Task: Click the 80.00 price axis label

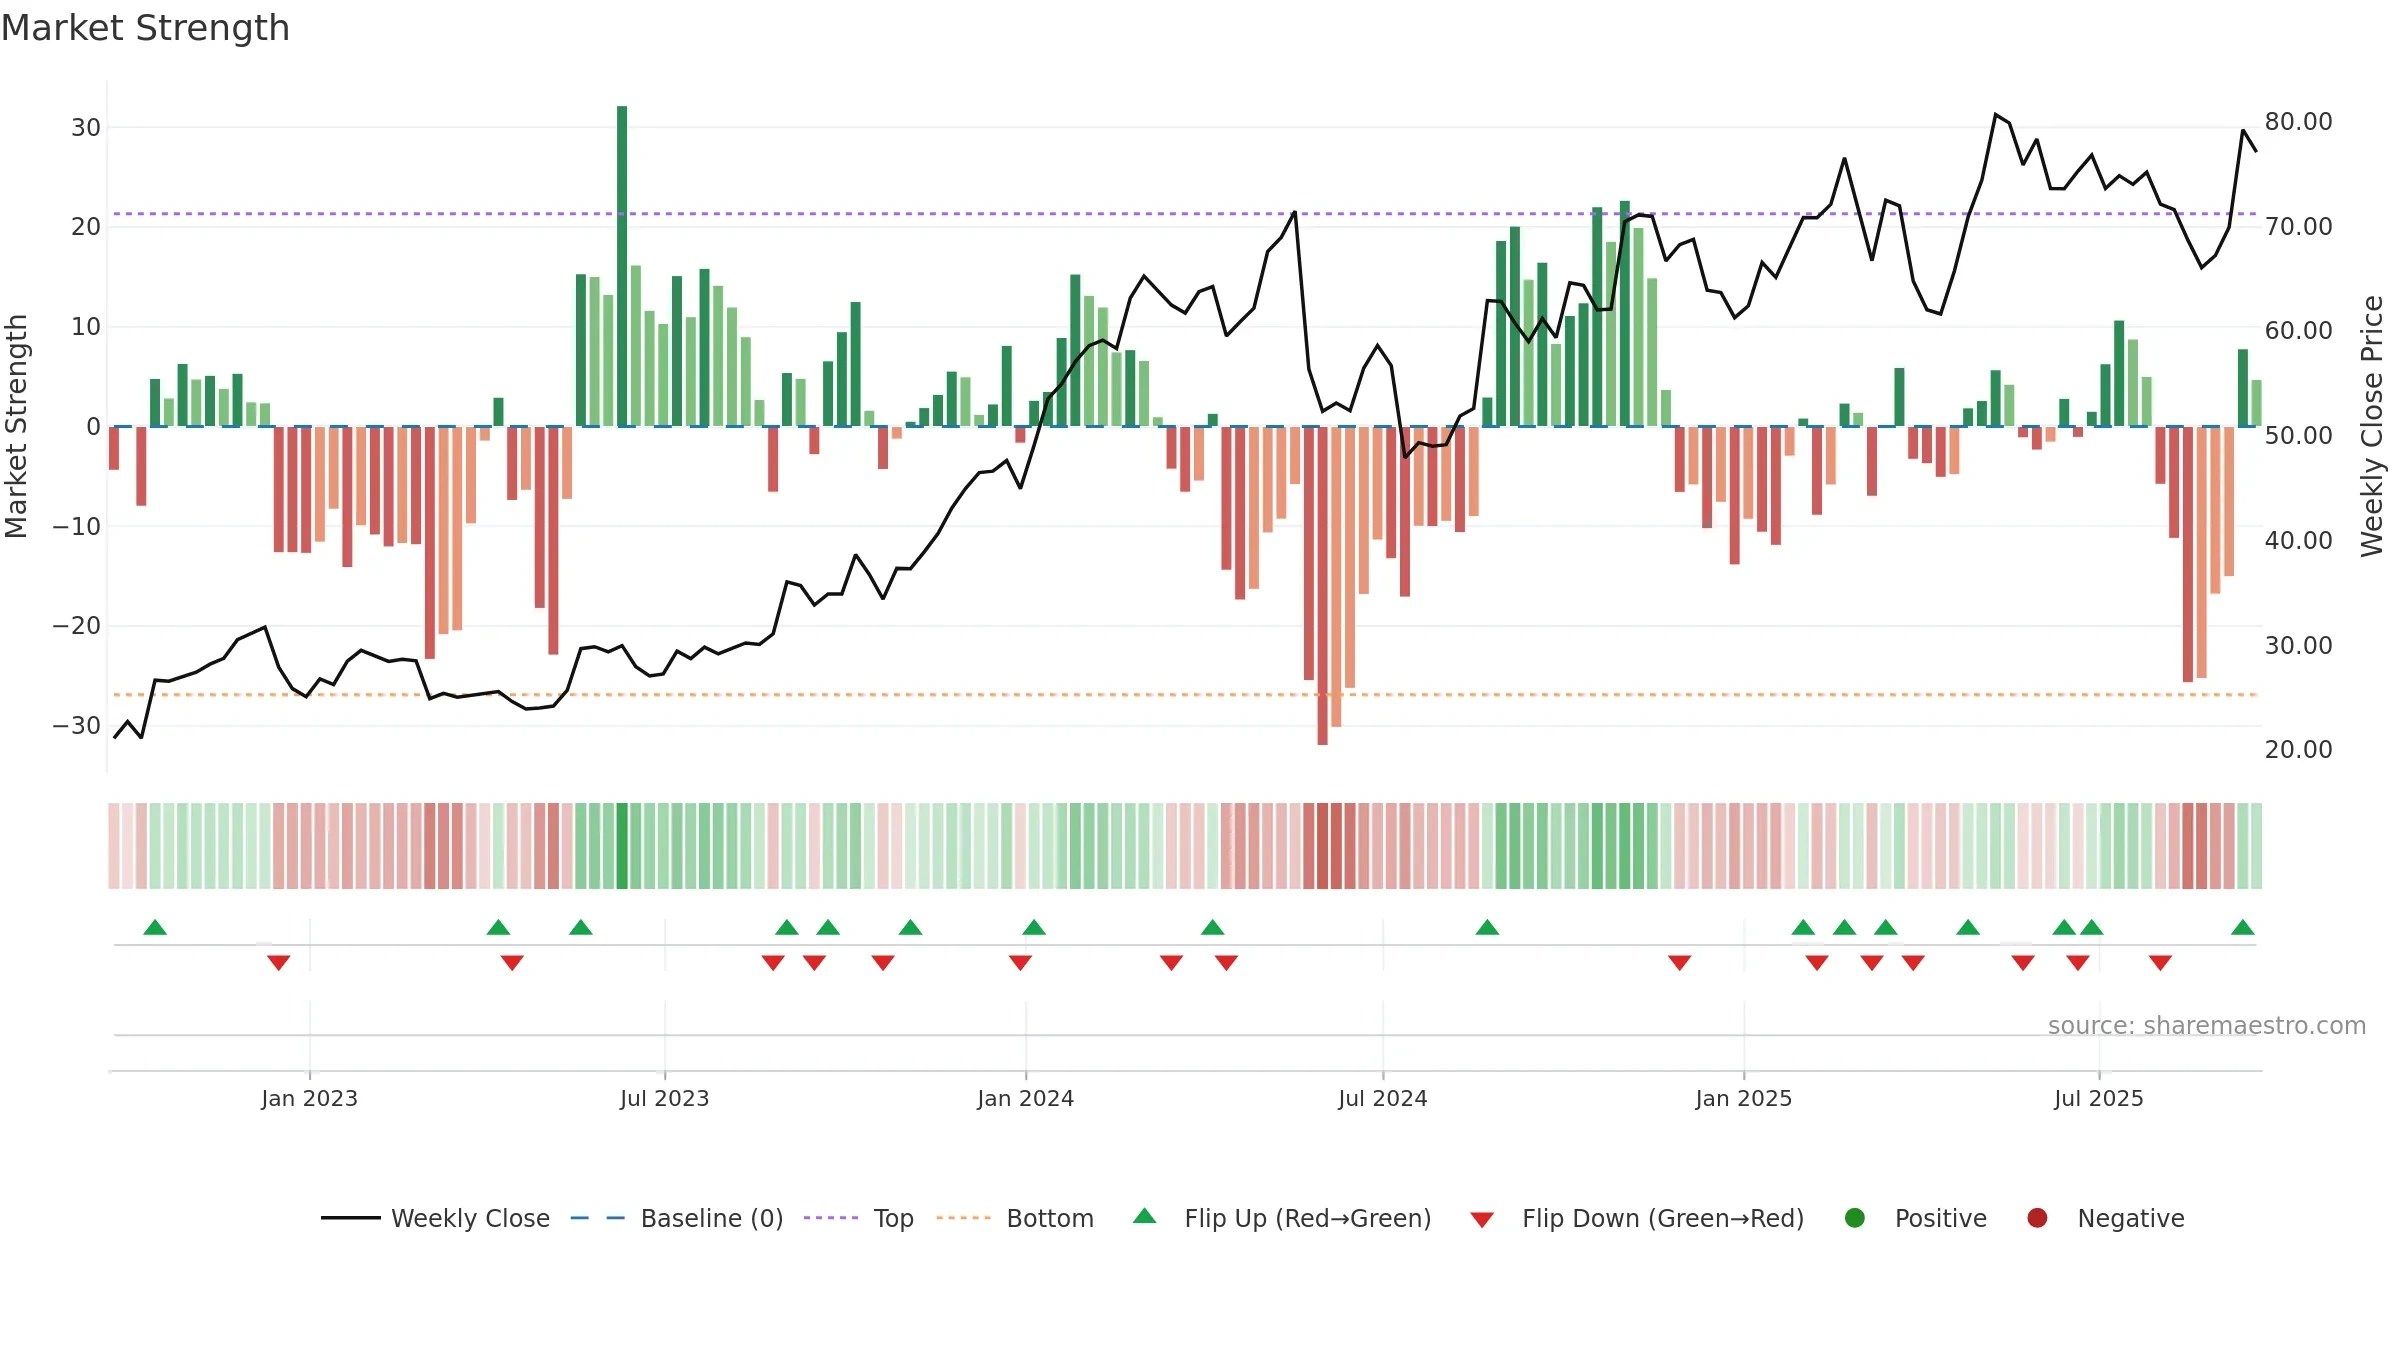Action: [x=2298, y=122]
